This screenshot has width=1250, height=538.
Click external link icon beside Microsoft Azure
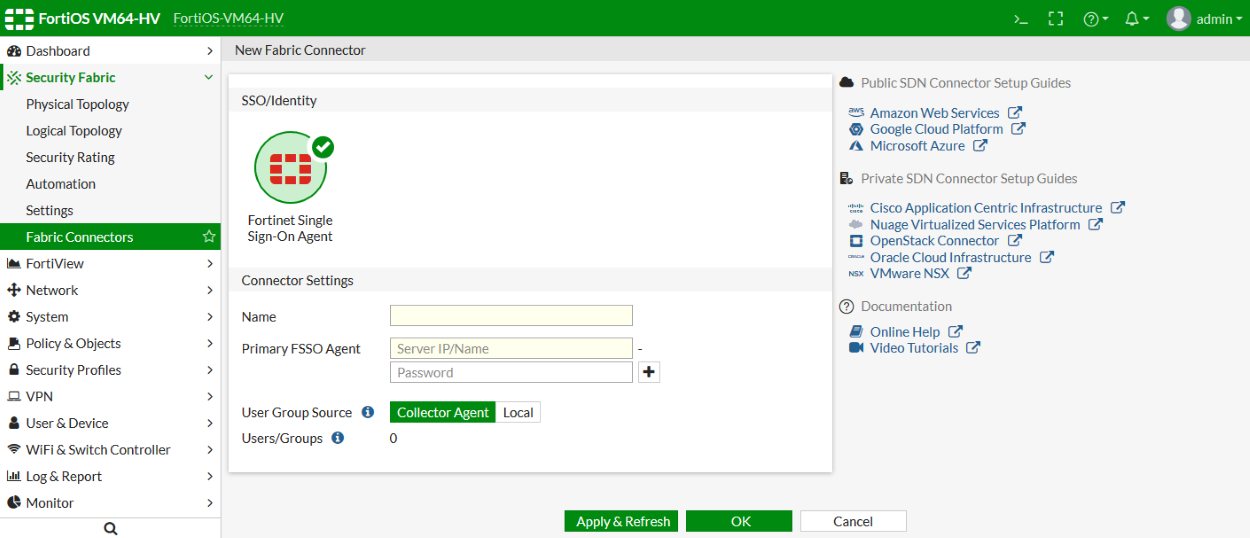pos(981,145)
